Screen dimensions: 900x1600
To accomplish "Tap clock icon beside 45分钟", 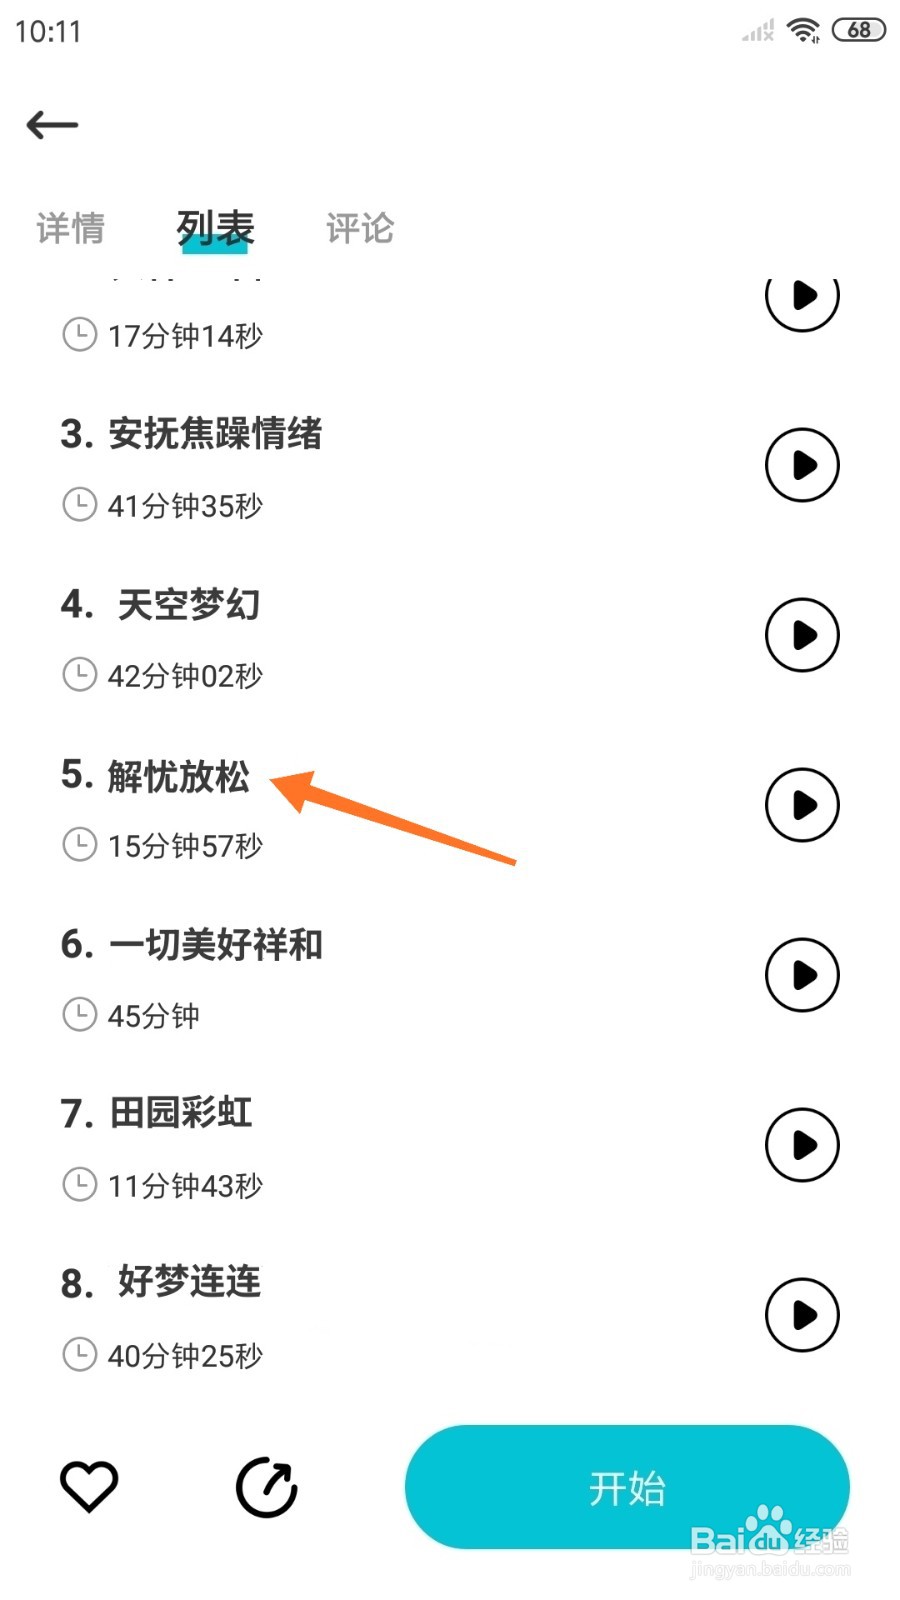I will (80, 1014).
